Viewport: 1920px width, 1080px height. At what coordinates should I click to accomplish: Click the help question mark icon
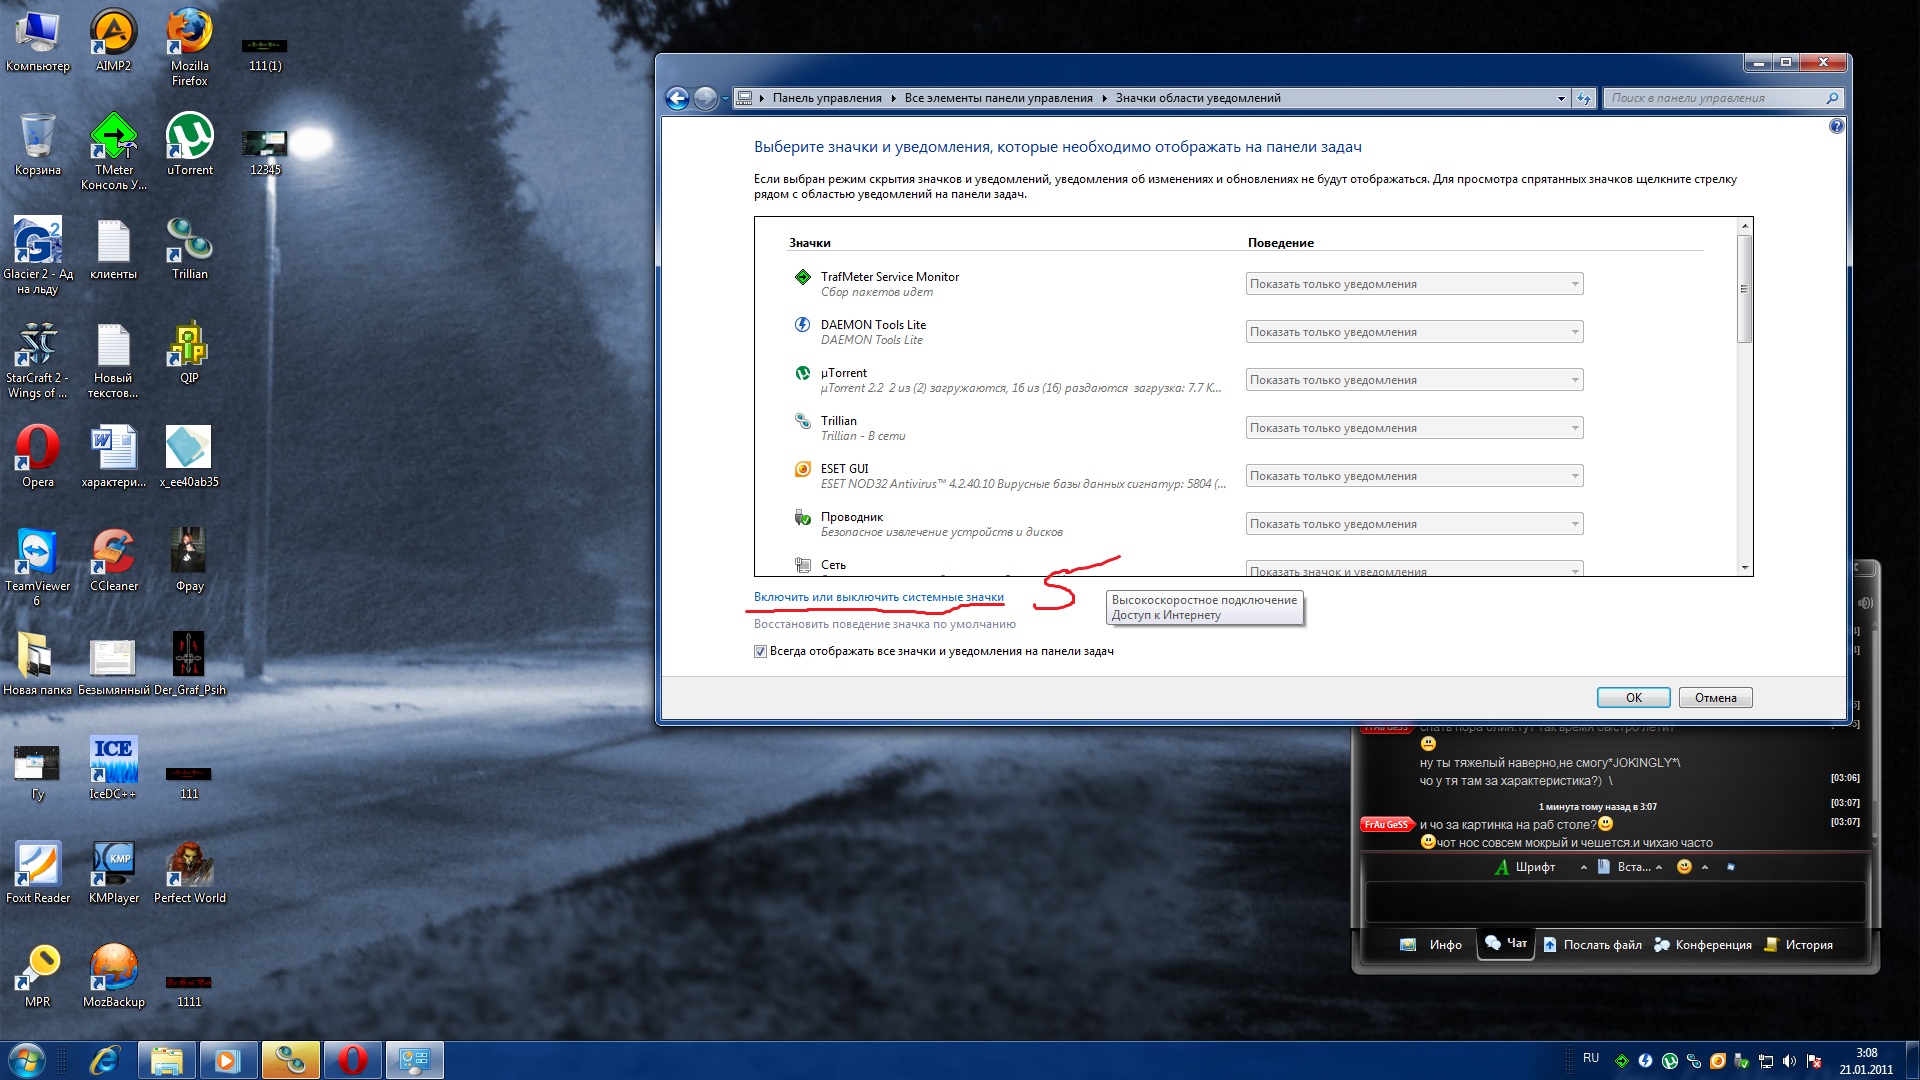tap(1836, 127)
